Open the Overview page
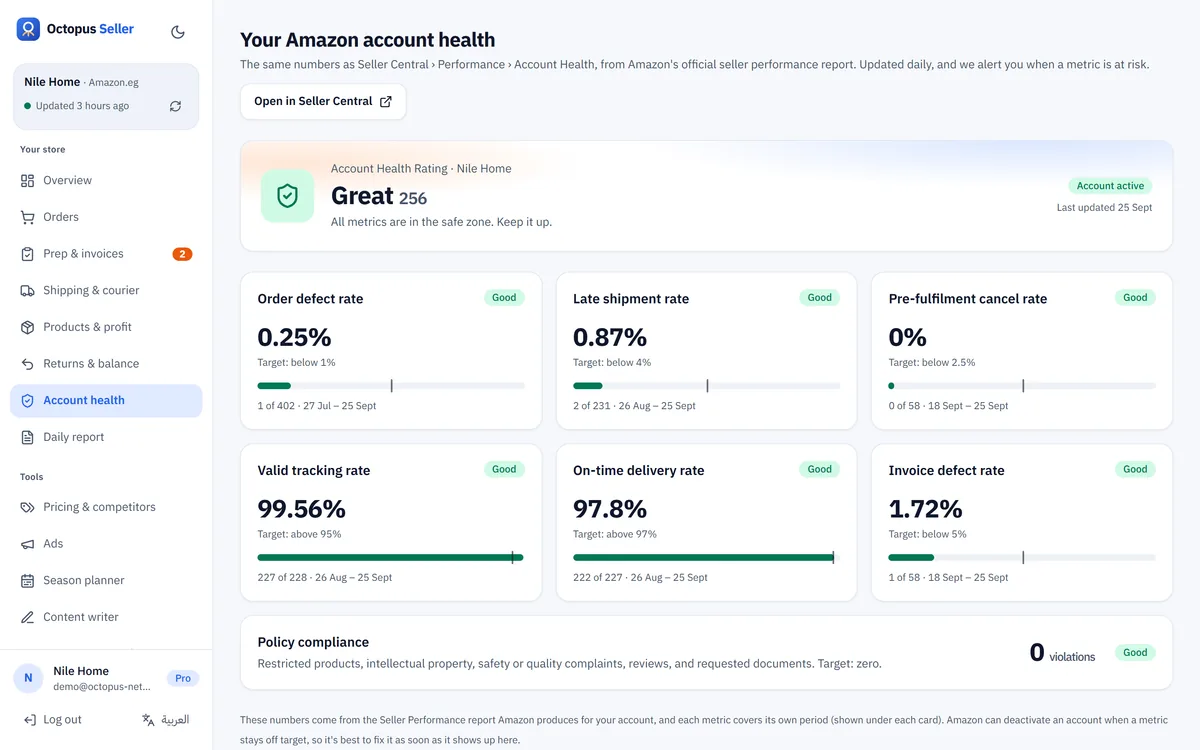 tap(106, 180)
